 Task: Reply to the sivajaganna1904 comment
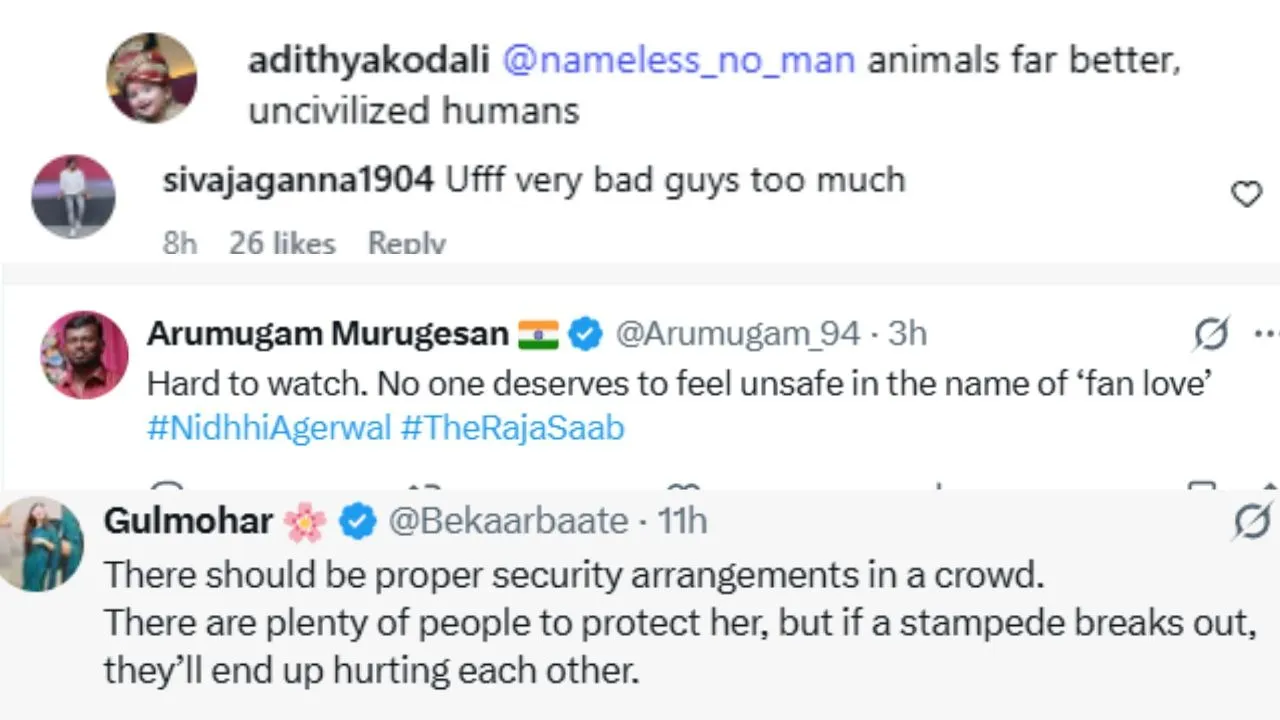[x=406, y=243]
